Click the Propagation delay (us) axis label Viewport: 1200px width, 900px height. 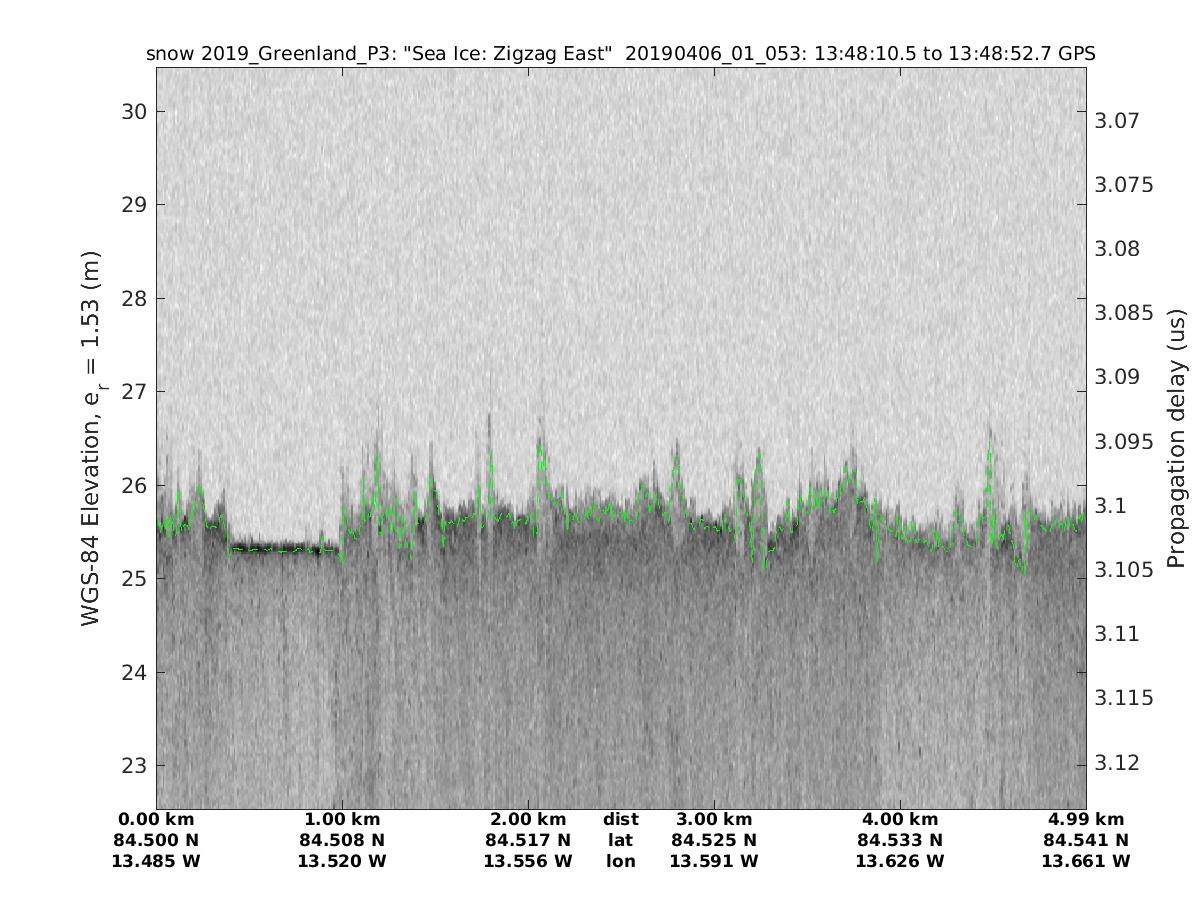(x=1176, y=439)
